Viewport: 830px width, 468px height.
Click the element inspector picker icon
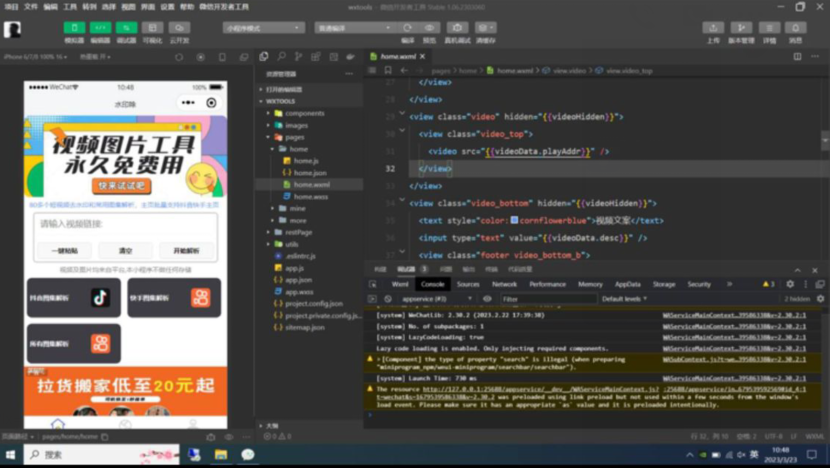tap(374, 284)
